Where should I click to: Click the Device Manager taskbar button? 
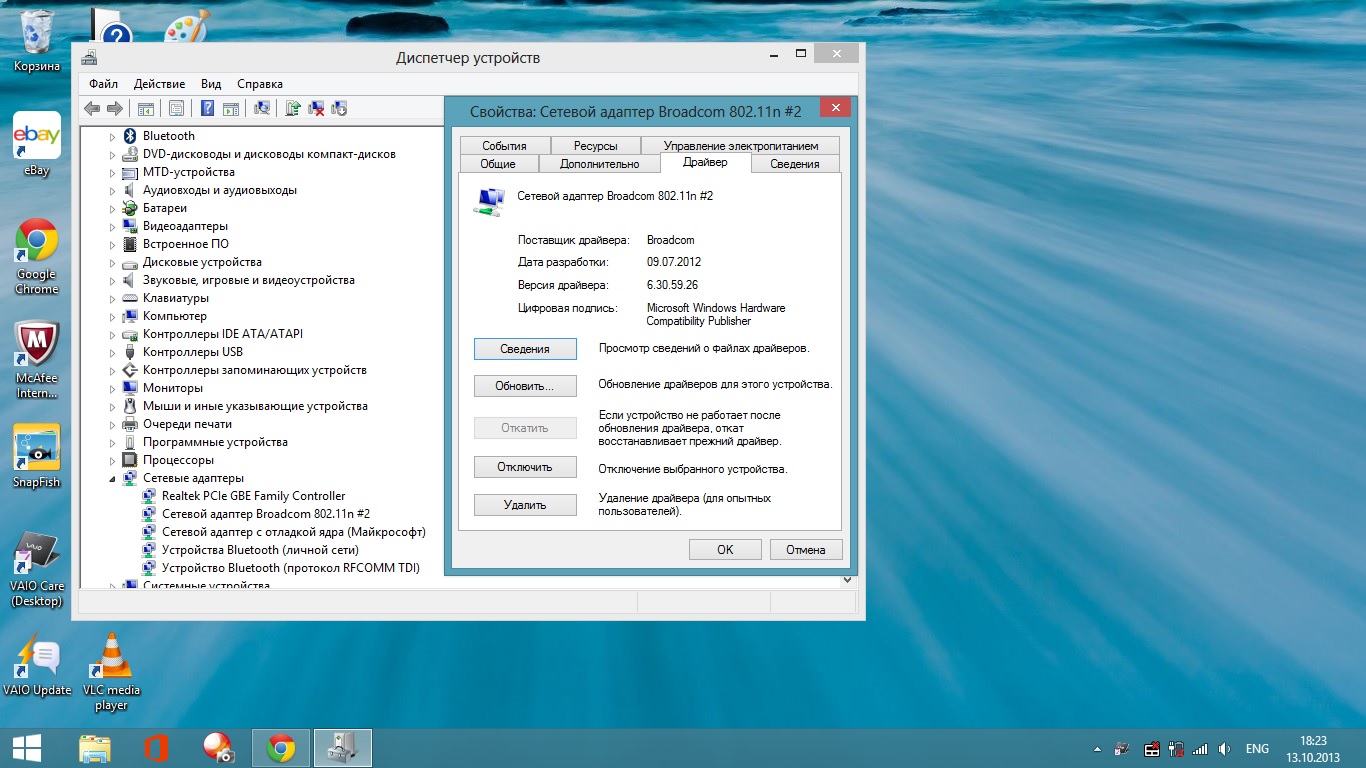pyautogui.click(x=343, y=748)
